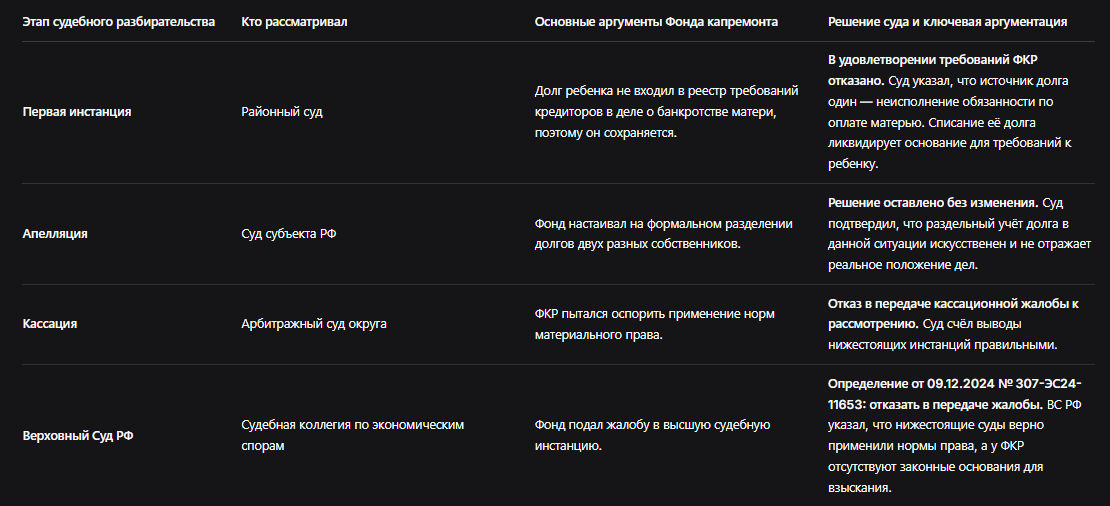Select the "Первая инстанция" row label
The width and height of the screenshot is (1110, 506).
pyautogui.click(x=76, y=112)
